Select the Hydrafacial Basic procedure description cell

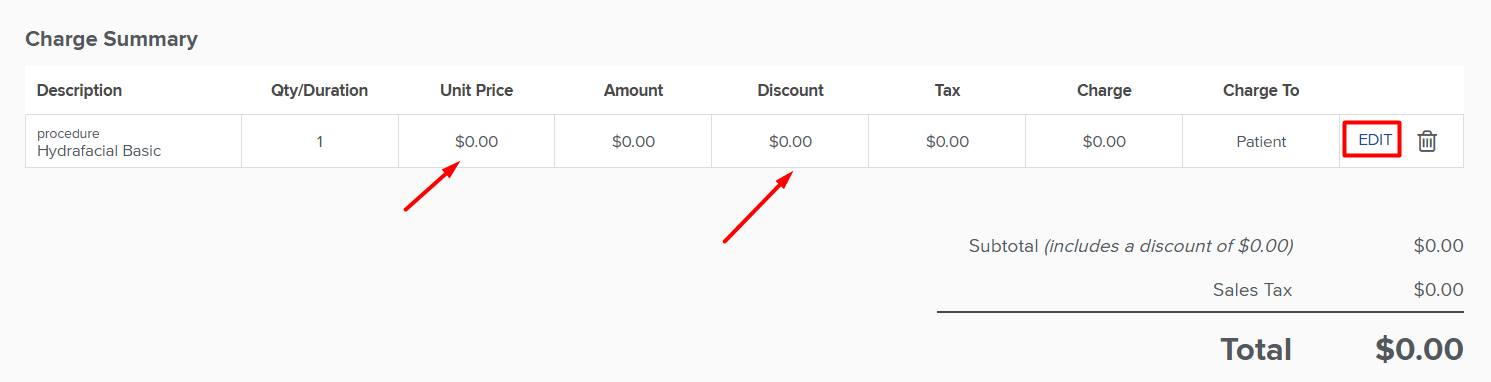pyautogui.click(x=133, y=142)
